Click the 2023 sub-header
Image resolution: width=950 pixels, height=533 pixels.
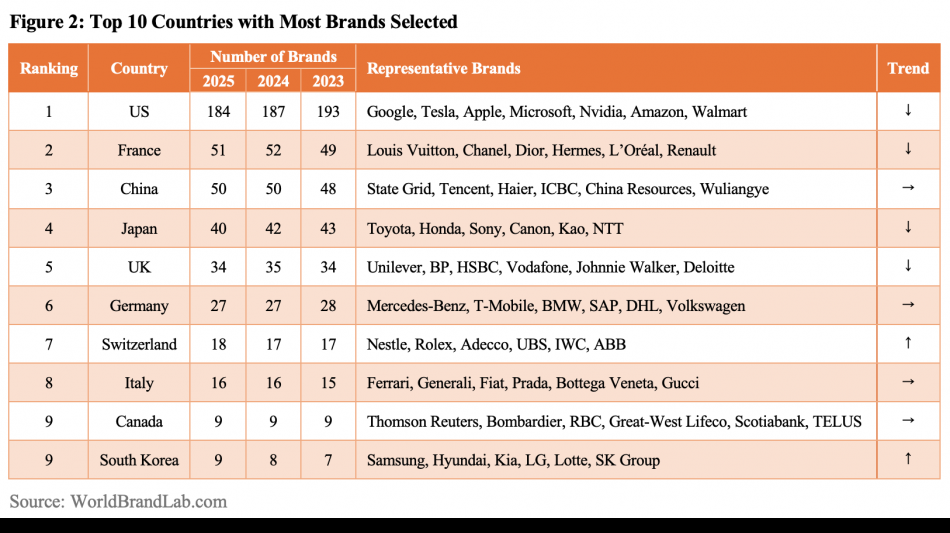click(x=328, y=81)
